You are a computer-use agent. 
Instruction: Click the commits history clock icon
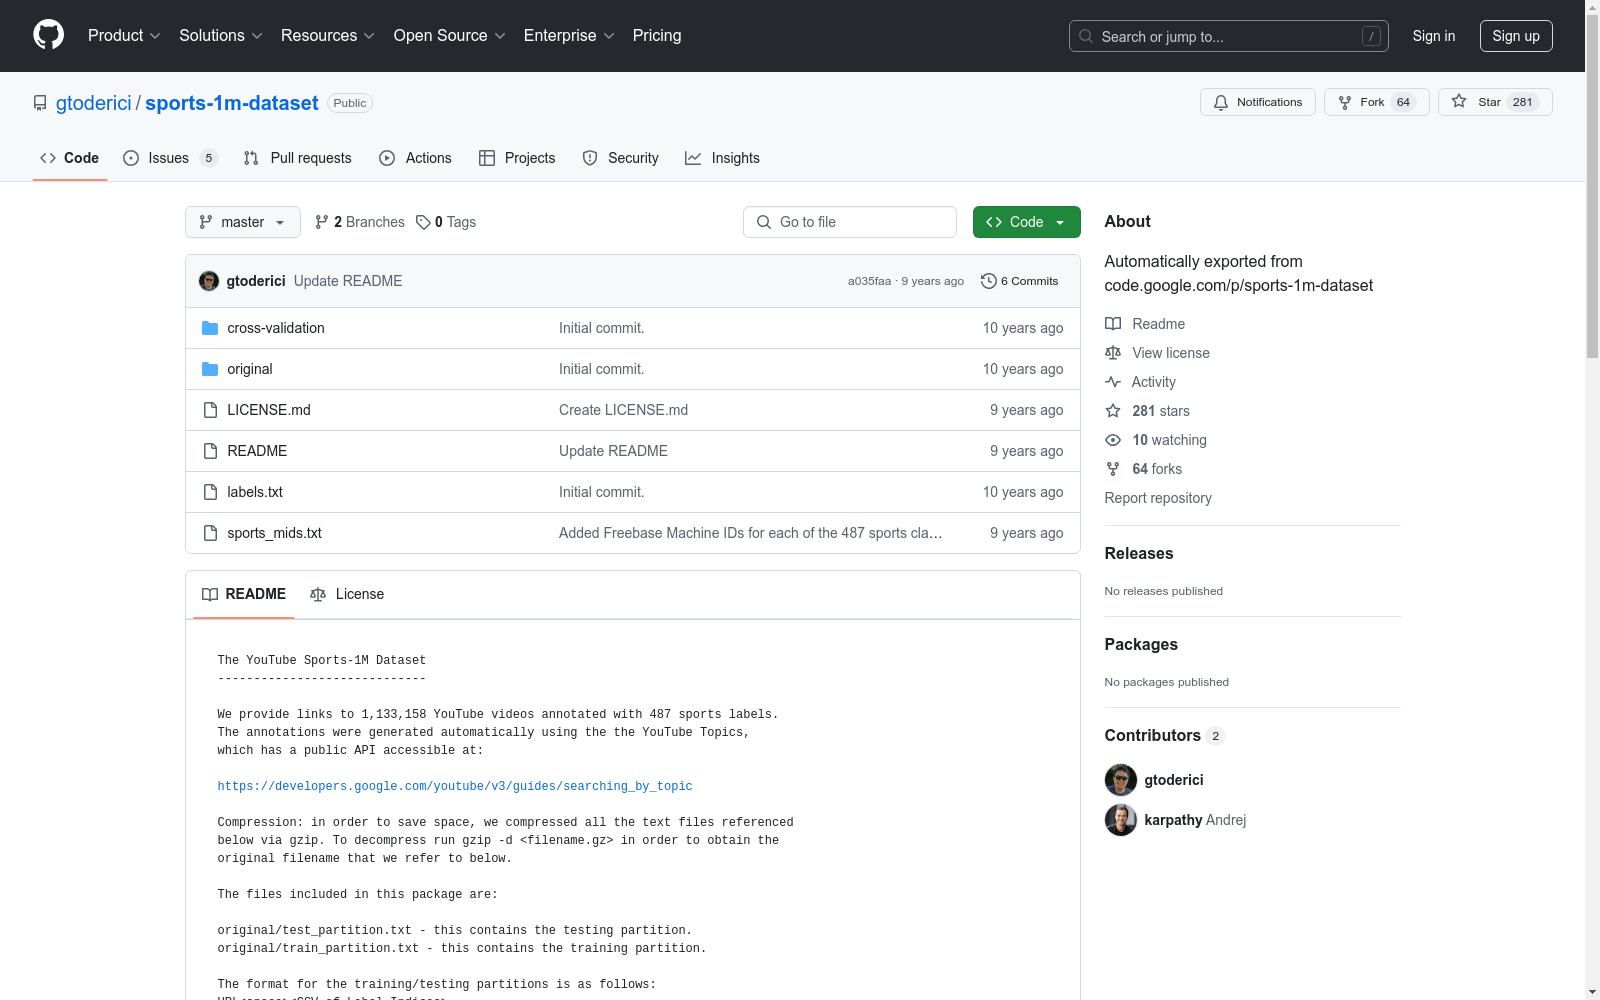point(989,281)
